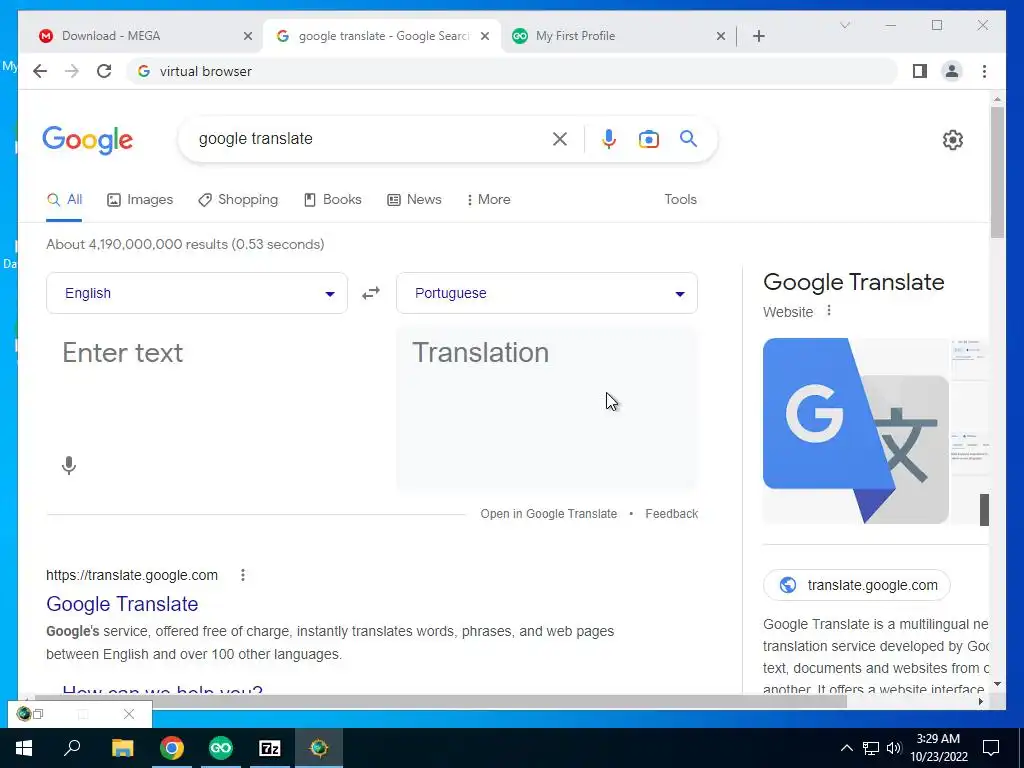Click the Chrome taskbar icon
The height and width of the screenshot is (768, 1024).
point(172,748)
